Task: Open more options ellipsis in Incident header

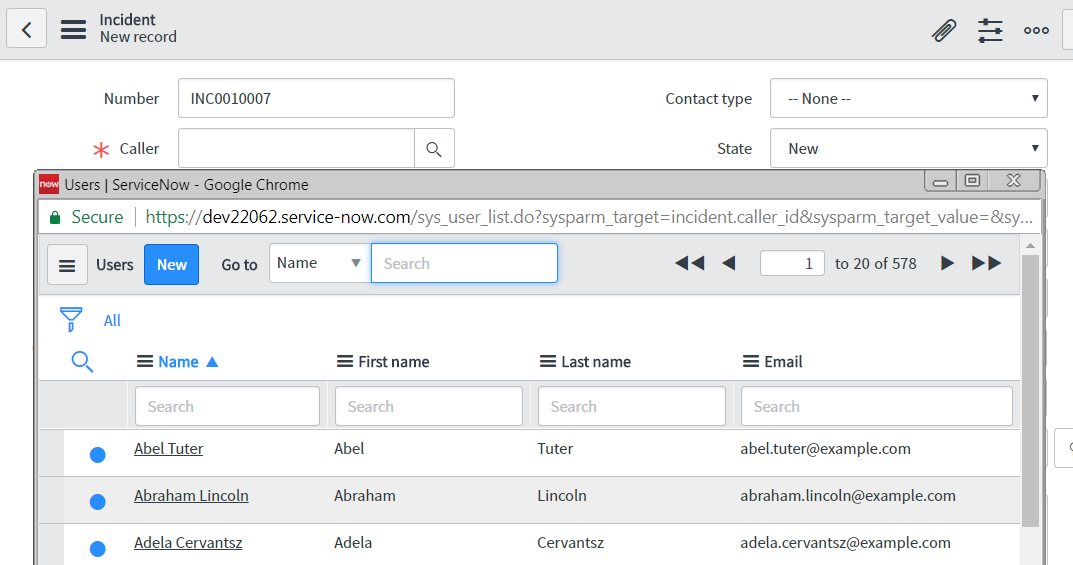Action: (x=1036, y=30)
